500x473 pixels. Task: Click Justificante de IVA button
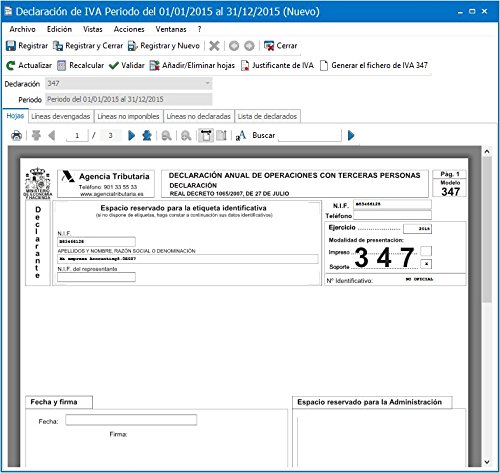tap(277, 65)
